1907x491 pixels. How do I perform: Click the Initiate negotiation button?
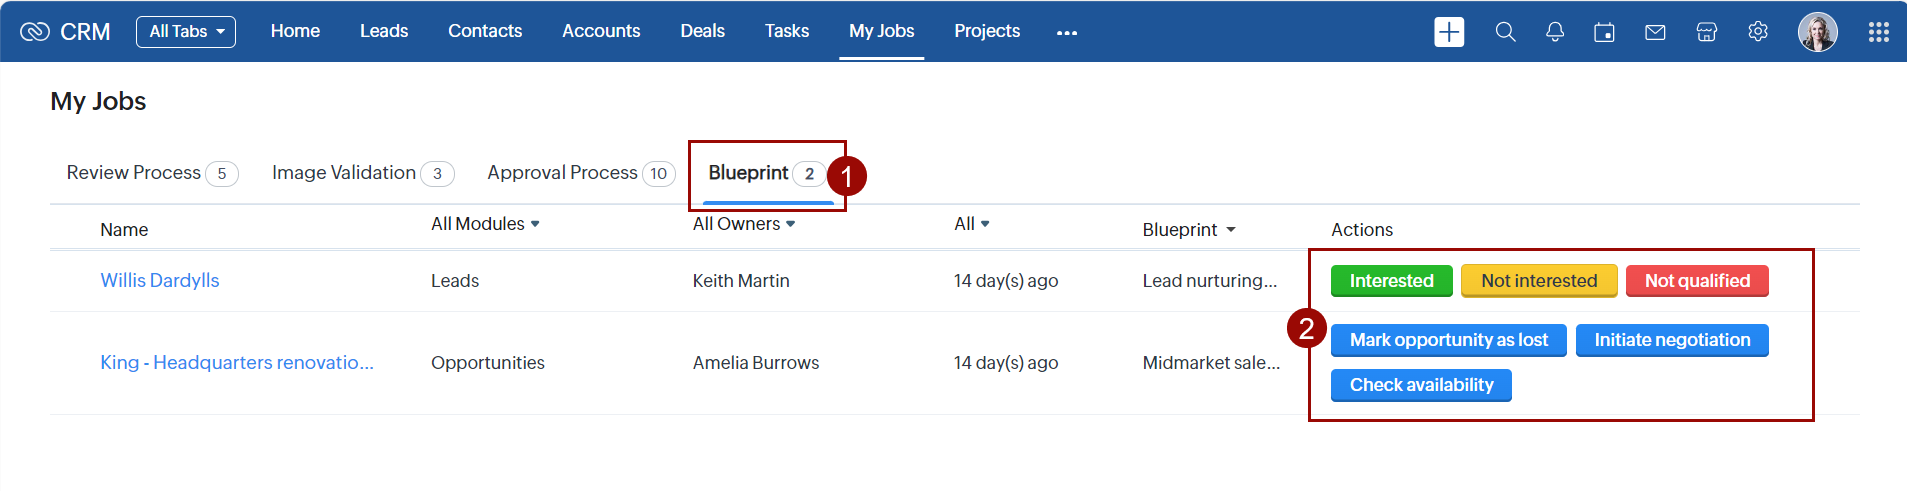1671,340
